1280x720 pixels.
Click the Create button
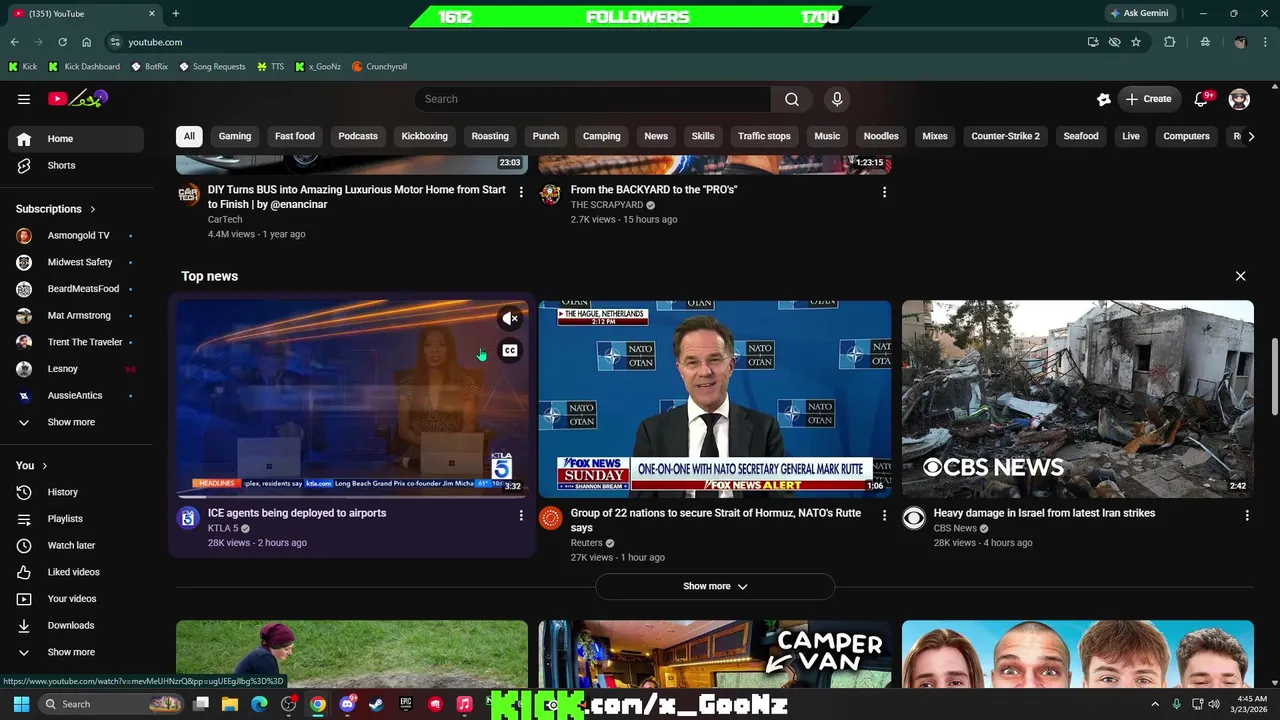click(1148, 99)
